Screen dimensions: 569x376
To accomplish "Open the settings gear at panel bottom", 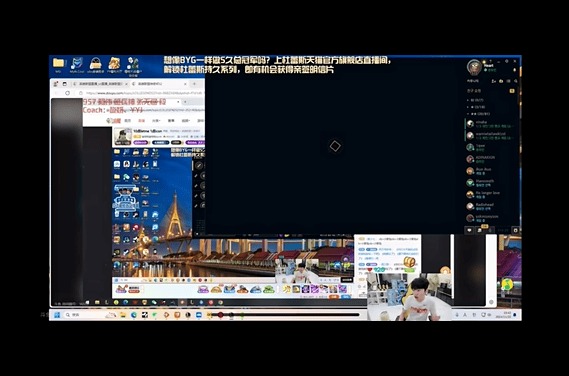I will tap(515, 230).
